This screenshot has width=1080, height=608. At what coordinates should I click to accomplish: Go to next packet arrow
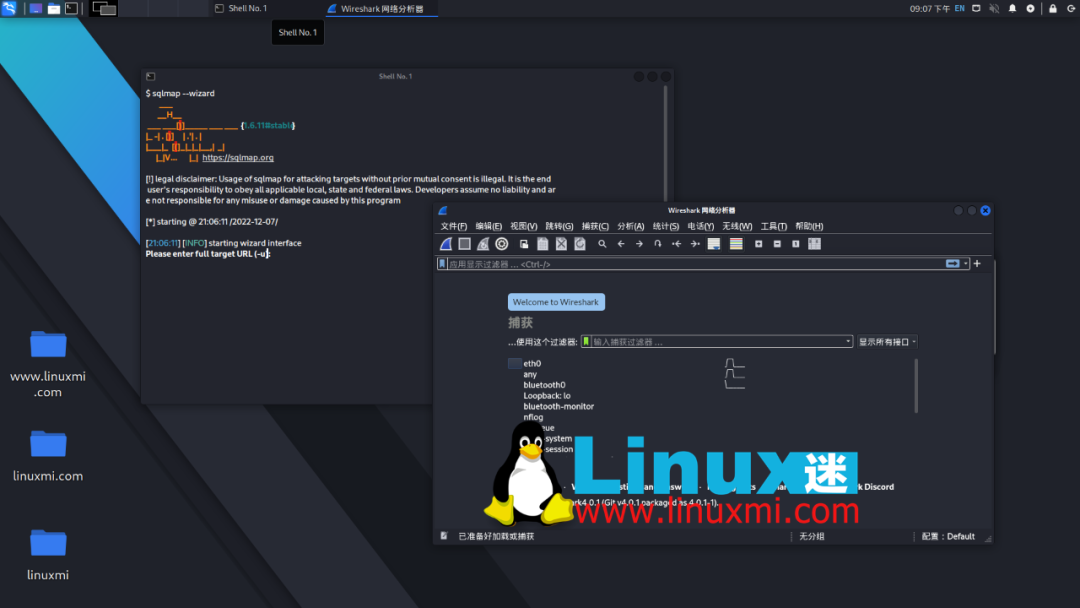click(639, 244)
